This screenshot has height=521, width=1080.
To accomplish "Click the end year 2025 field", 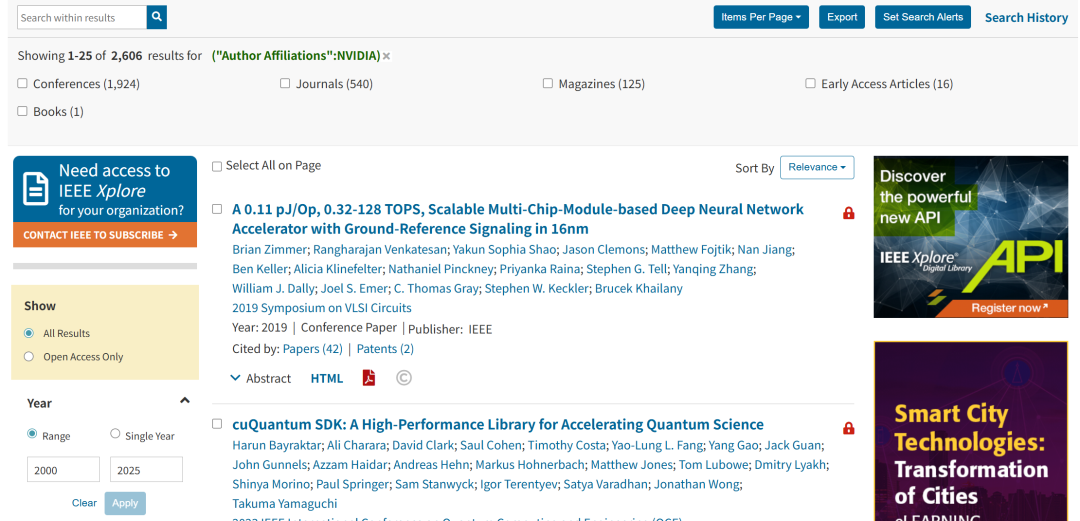I will (146, 469).
